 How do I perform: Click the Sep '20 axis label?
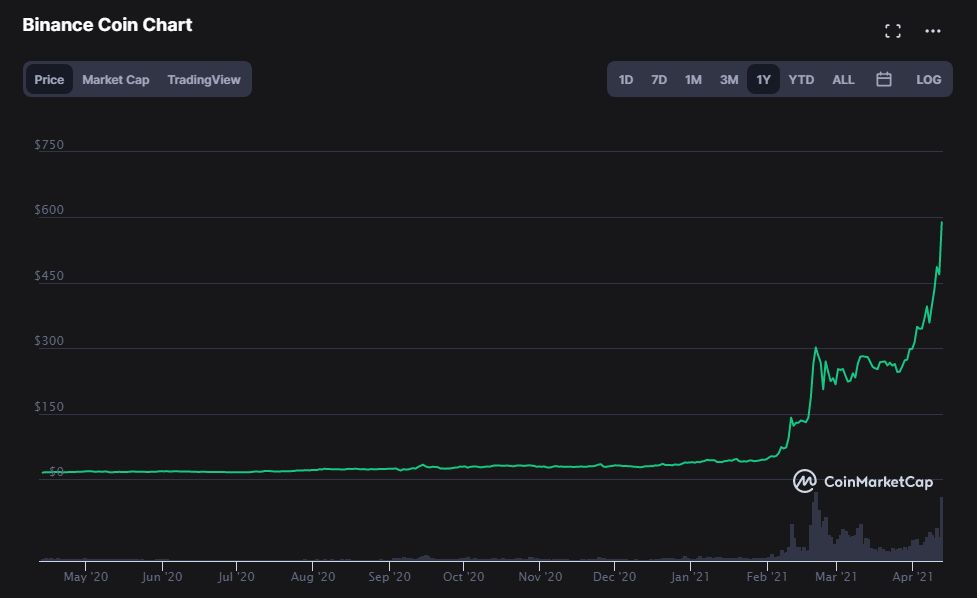389,577
